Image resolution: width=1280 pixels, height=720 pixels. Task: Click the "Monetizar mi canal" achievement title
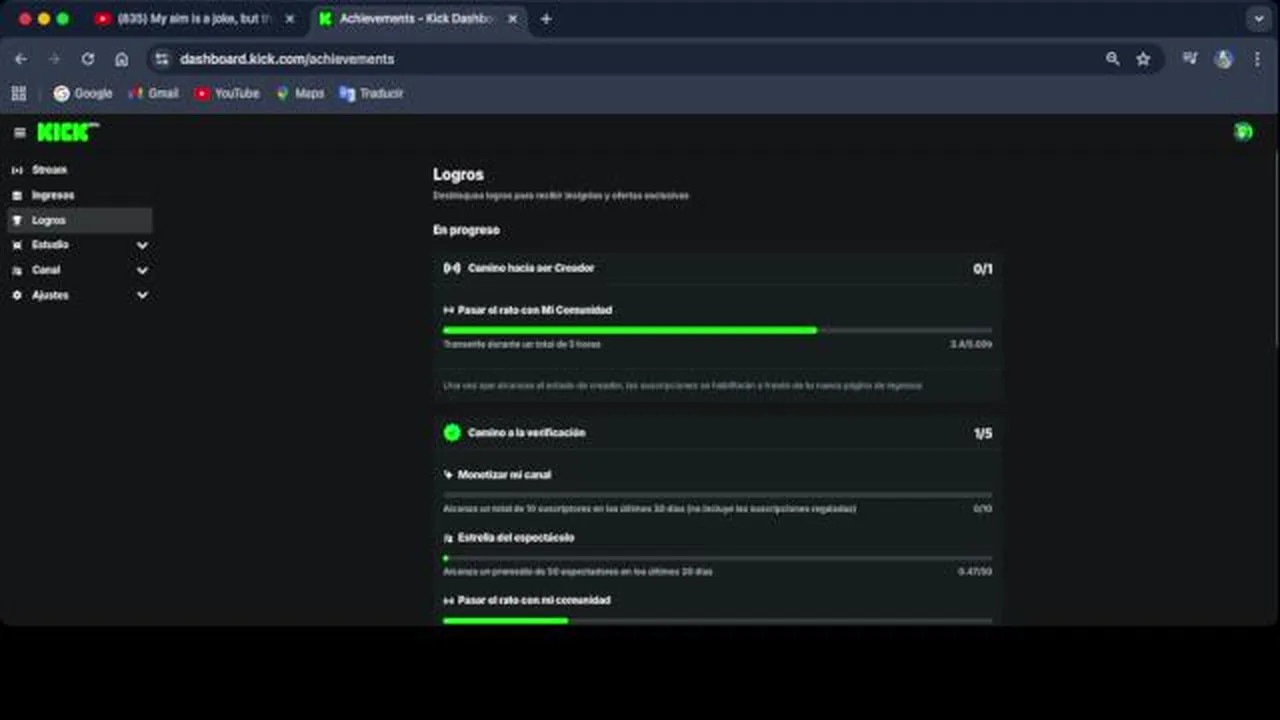[504, 475]
